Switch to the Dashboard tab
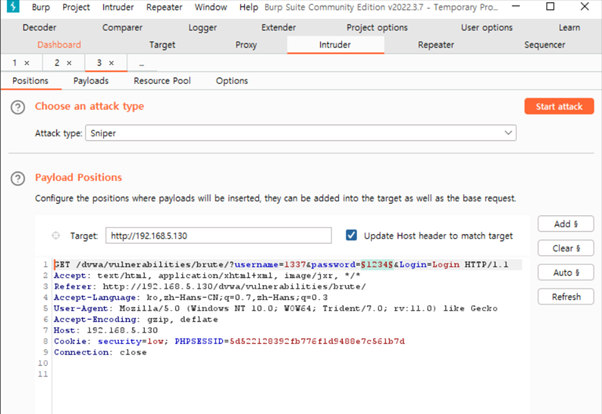Image resolution: width=602 pixels, height=414 pixels. click(59, 45)
